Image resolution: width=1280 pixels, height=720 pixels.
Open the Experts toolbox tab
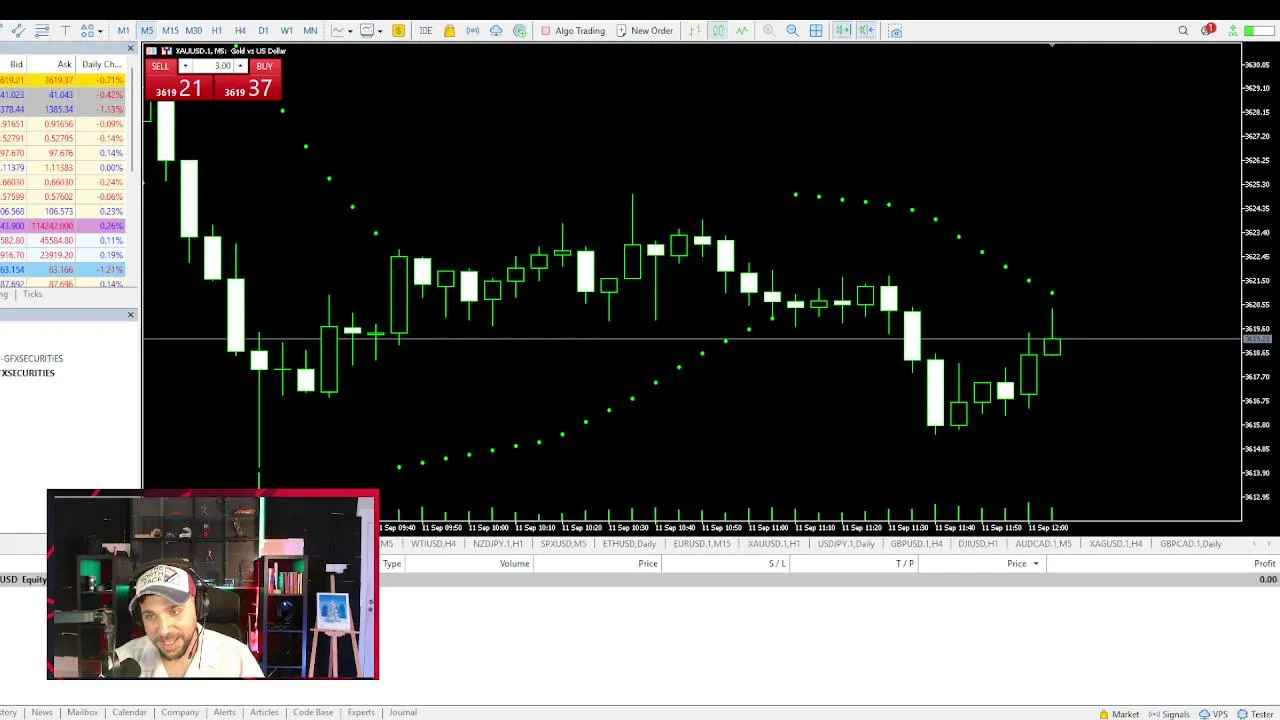(361, 712)
